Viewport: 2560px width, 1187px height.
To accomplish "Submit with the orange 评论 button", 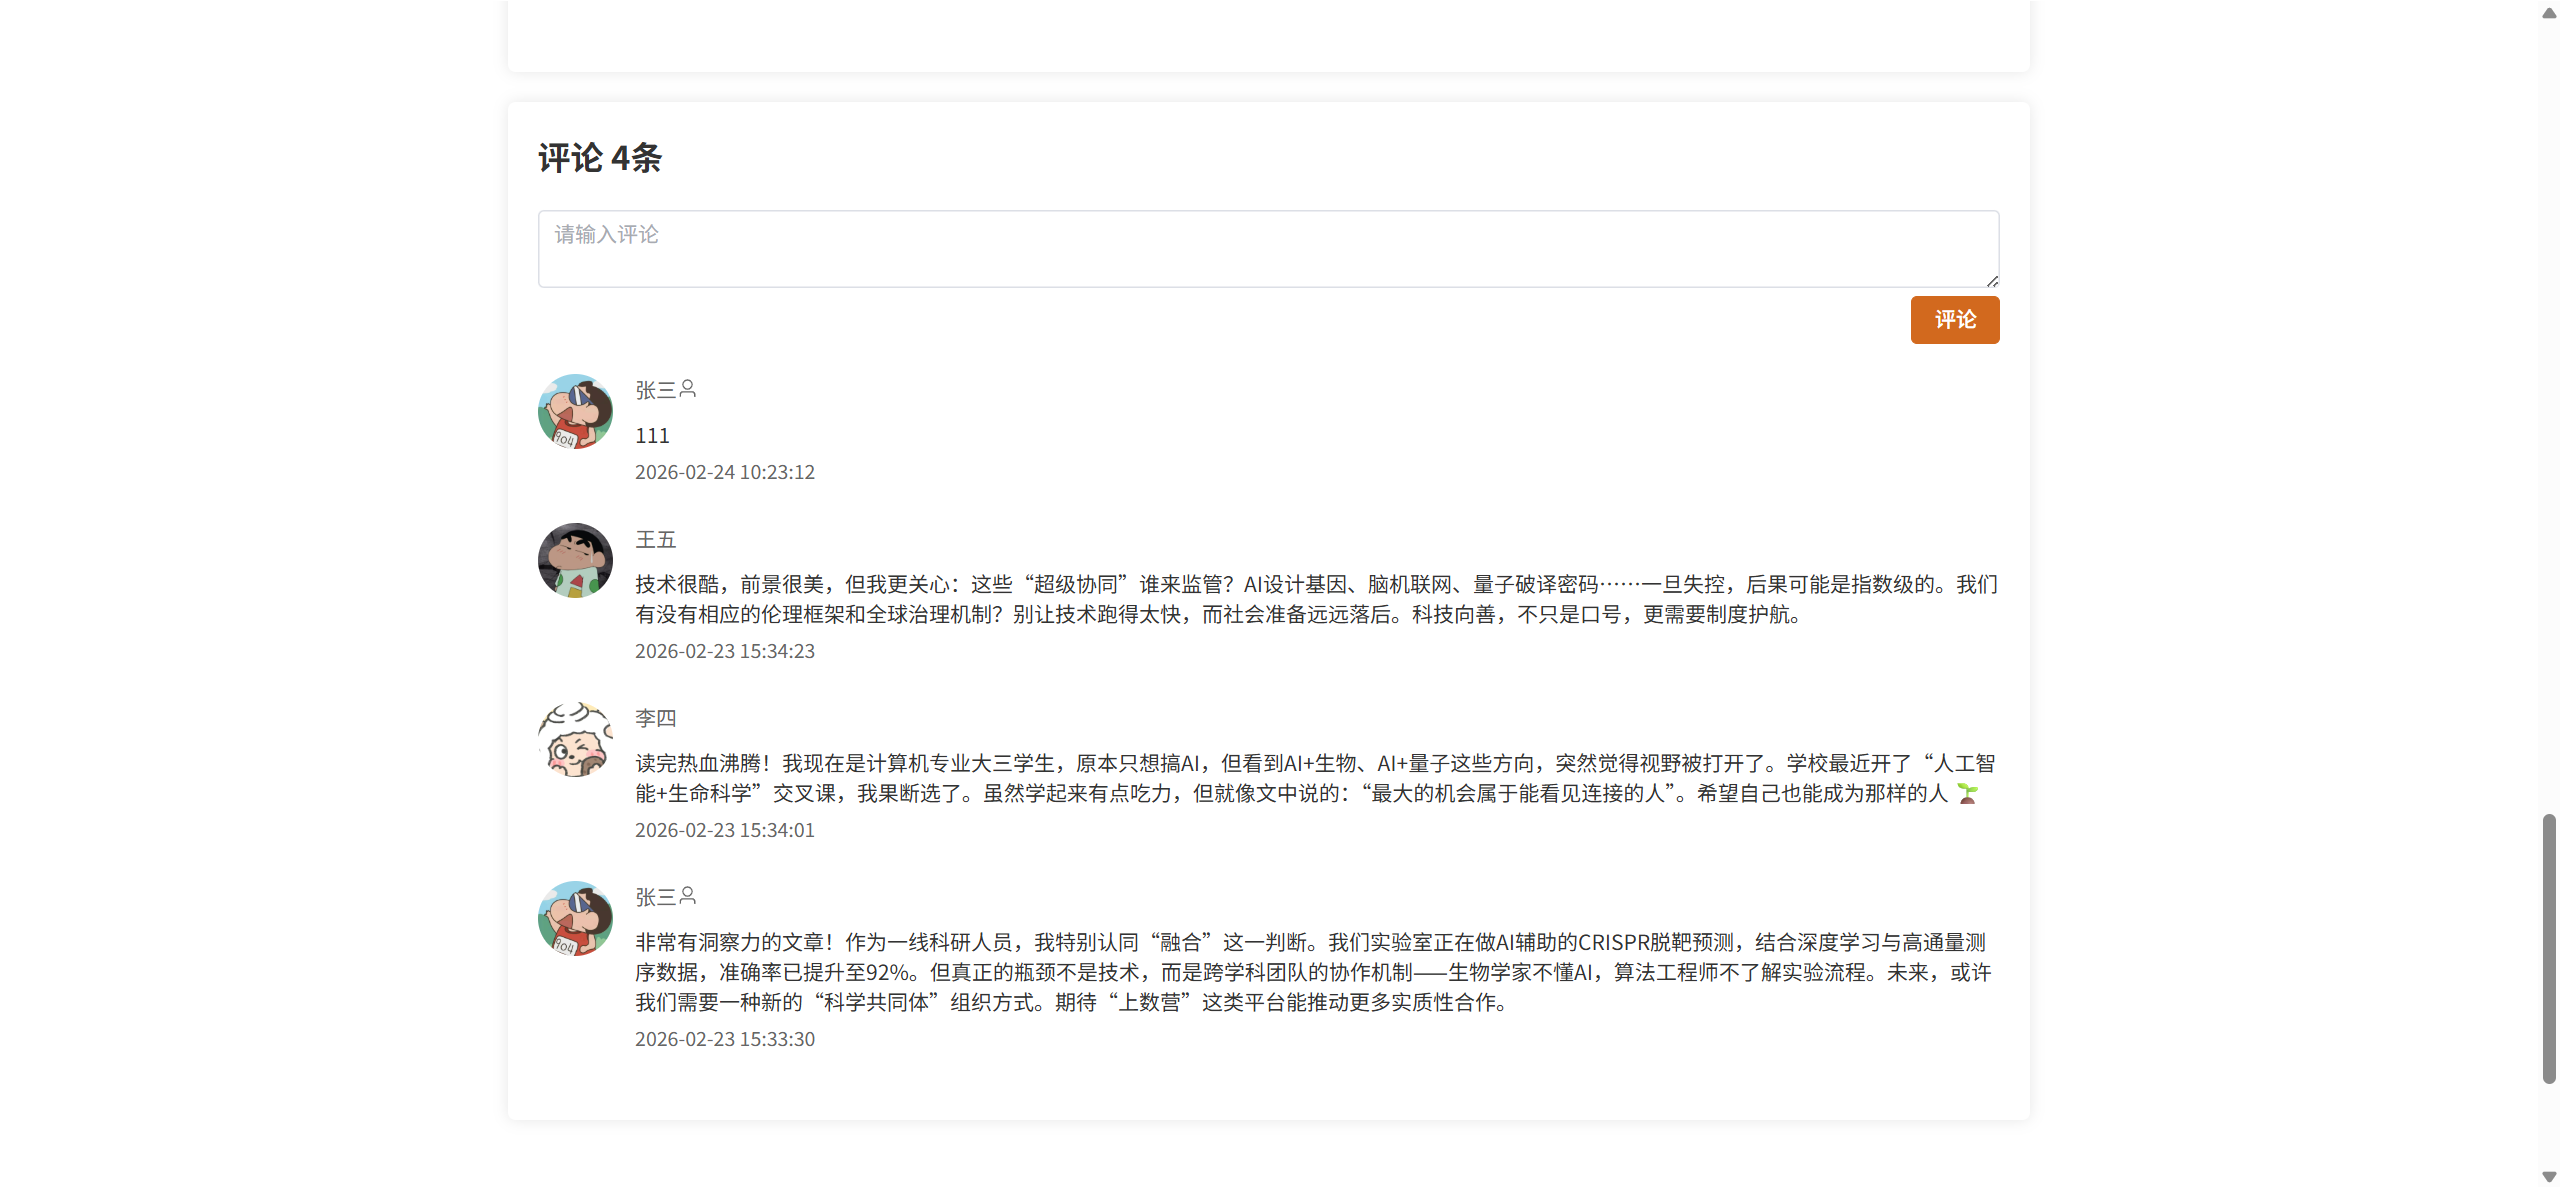I will tap(1954, 320).
